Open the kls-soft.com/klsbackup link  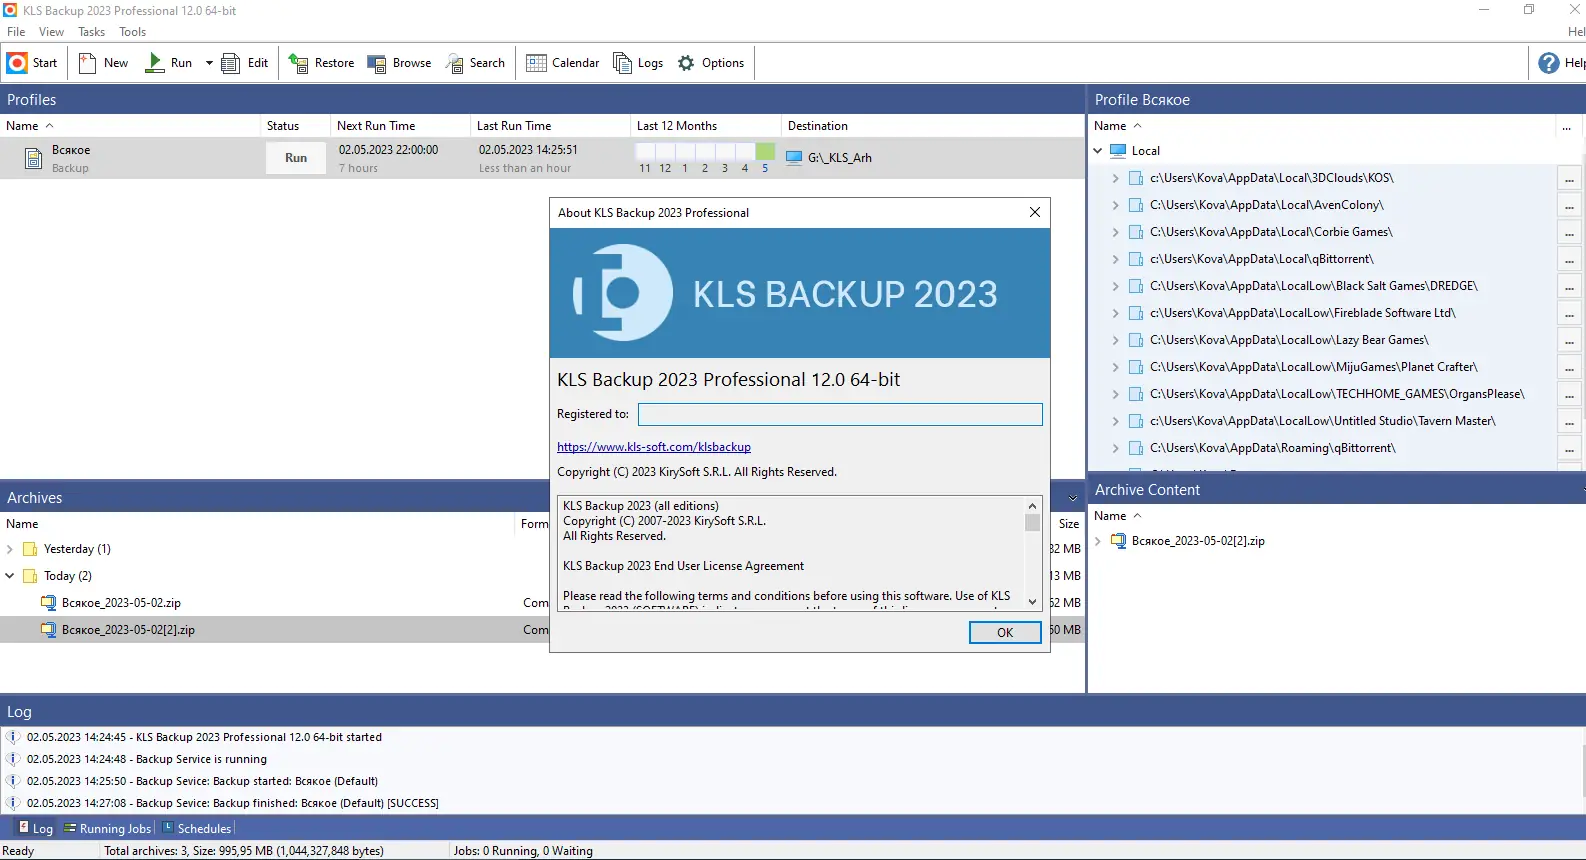coord(654,447)
